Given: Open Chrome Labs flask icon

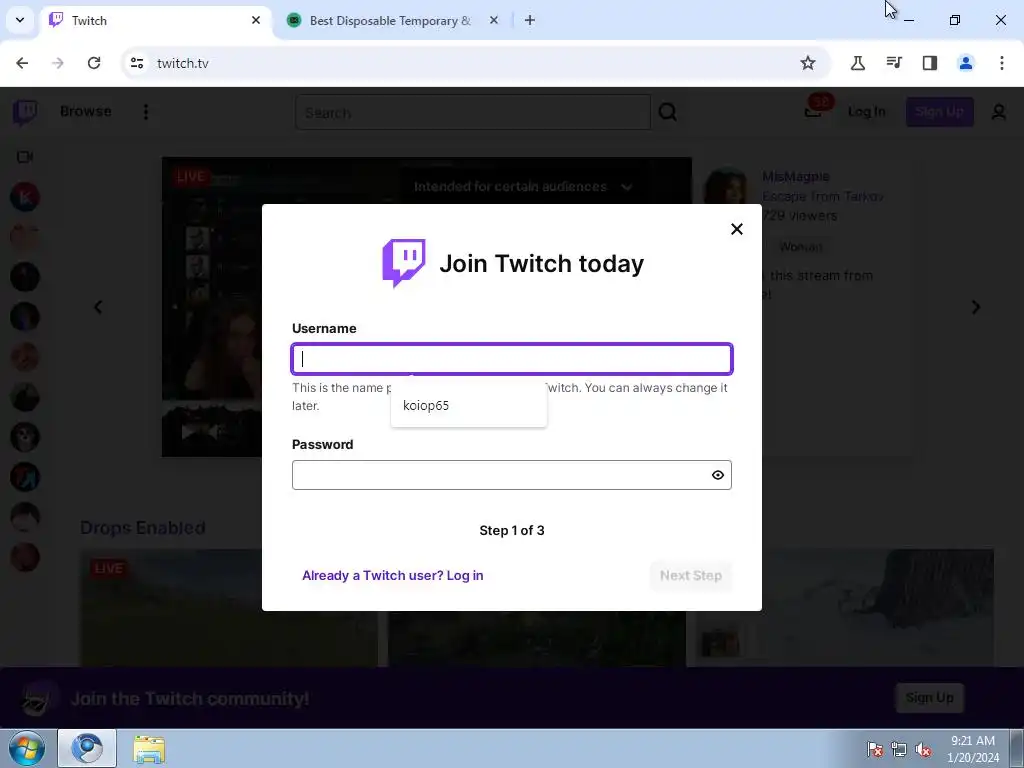Looking at the screenshot, I should pos(857,63).
